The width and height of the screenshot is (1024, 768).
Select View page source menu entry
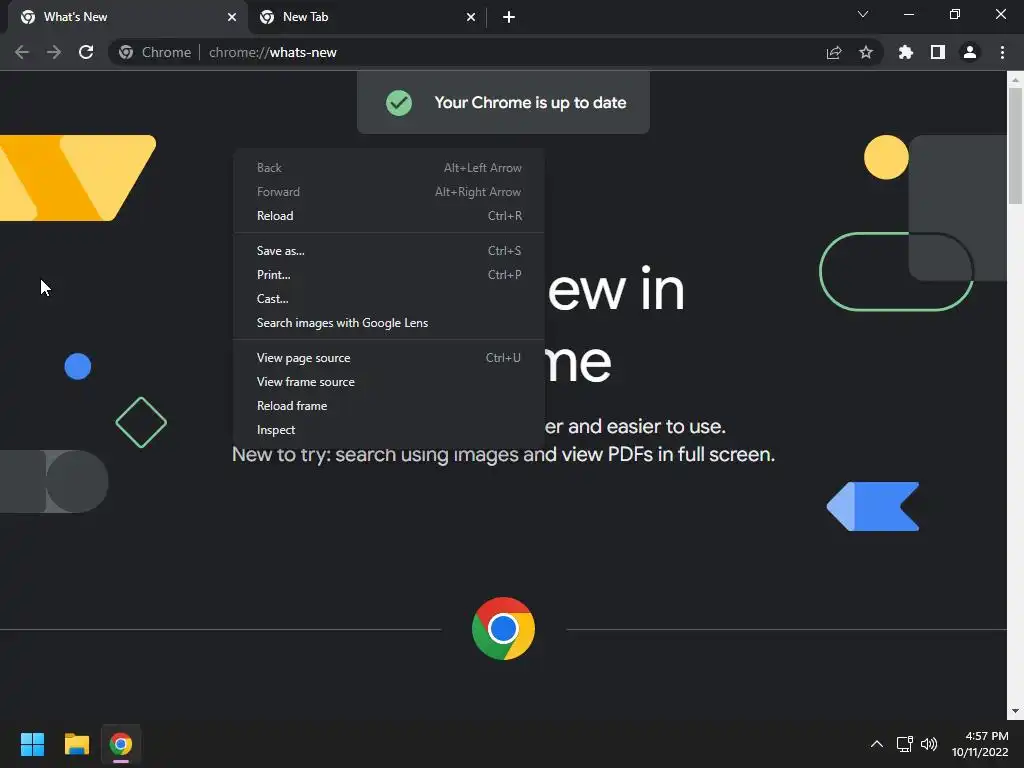[389, 358]
